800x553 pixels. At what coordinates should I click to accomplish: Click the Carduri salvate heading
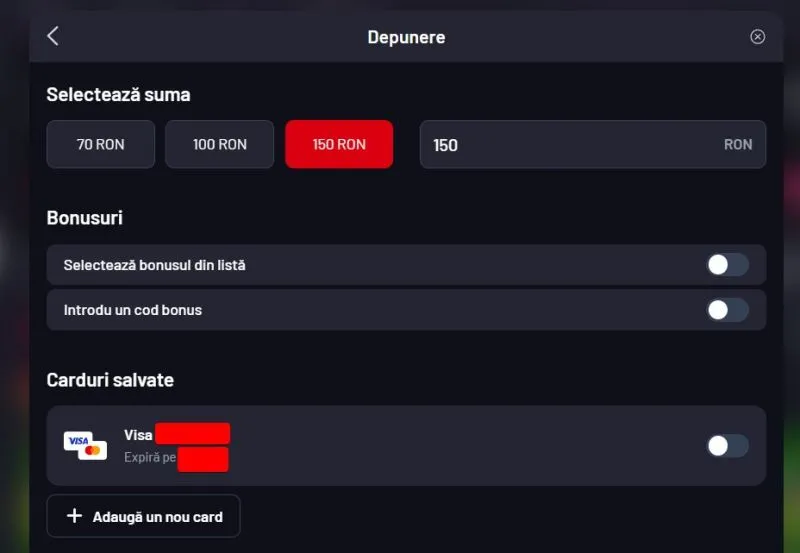coord(110,380)
